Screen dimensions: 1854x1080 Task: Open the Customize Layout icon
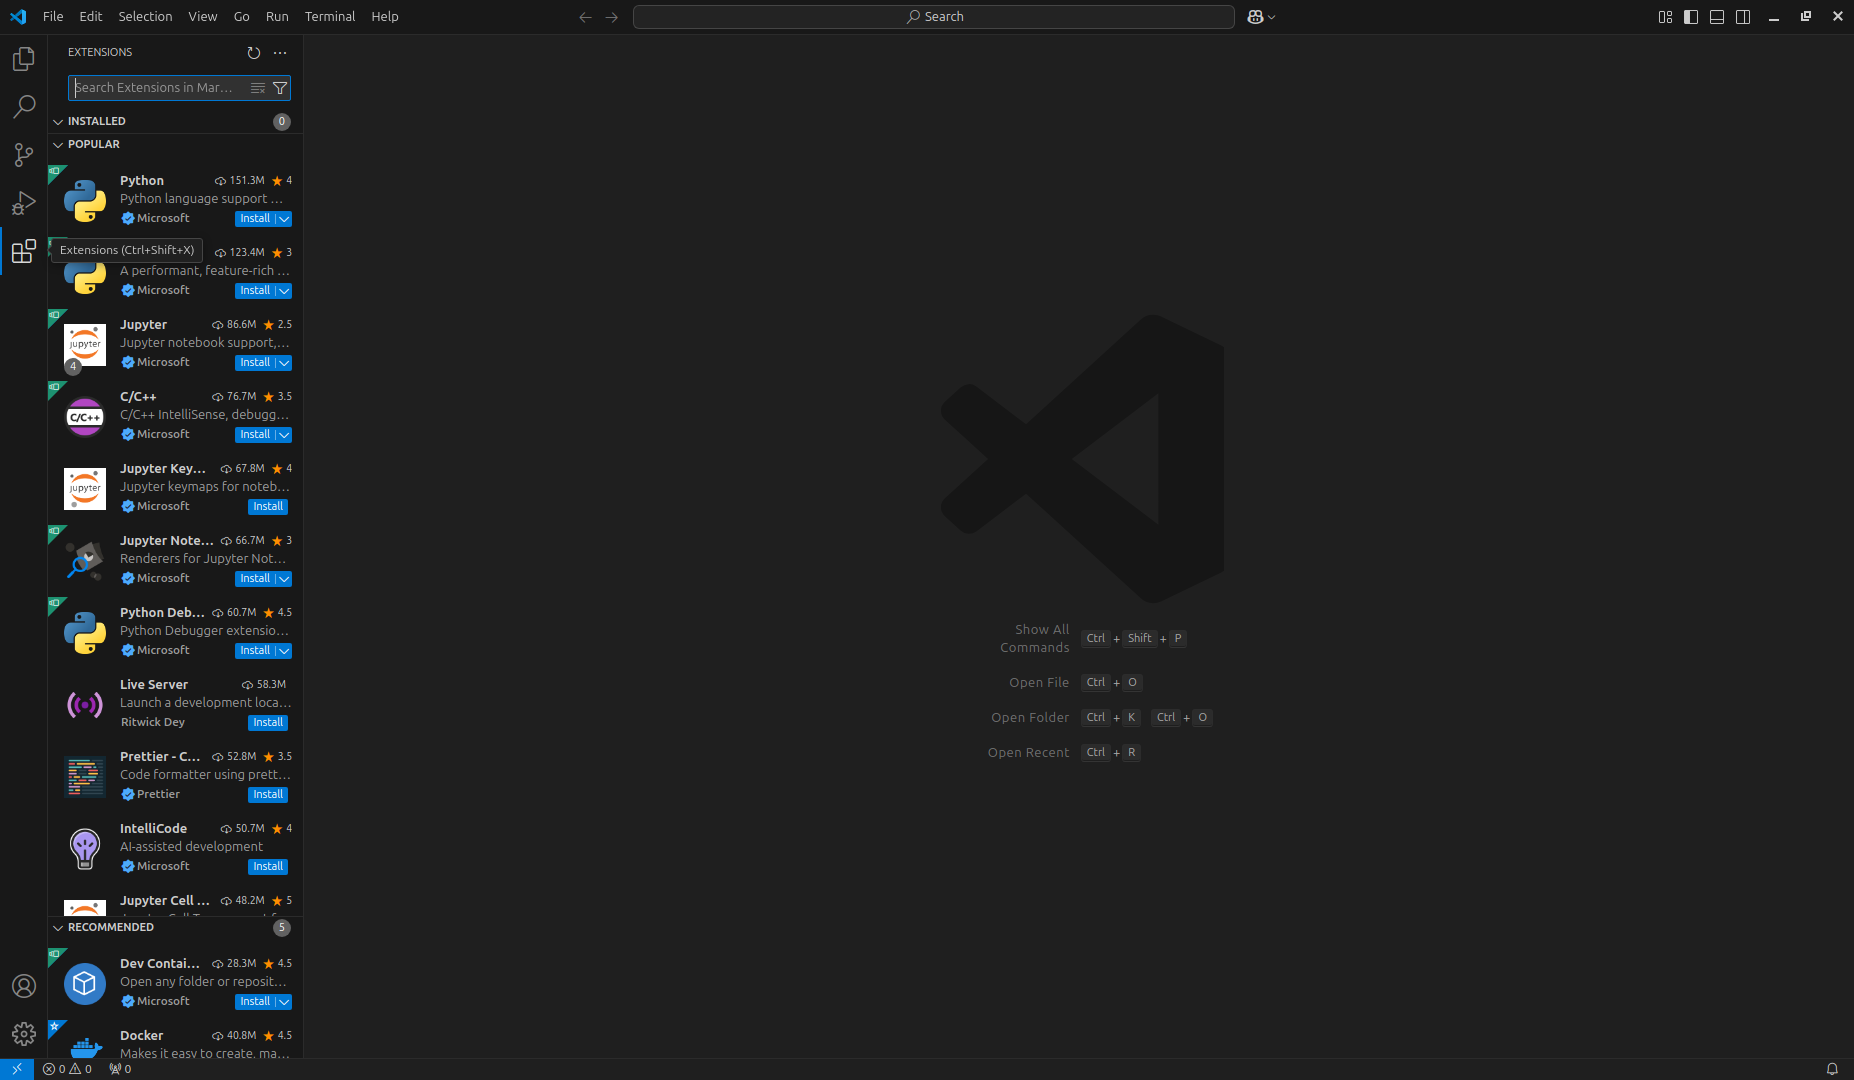pyautogui.click(x=1665, y=17)
